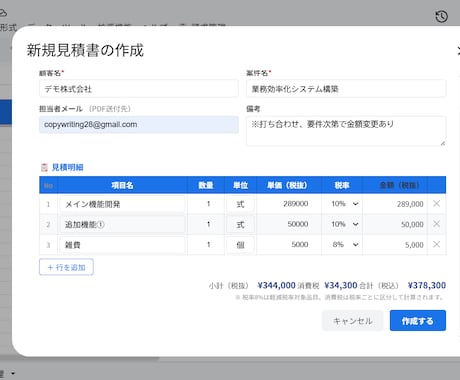The width and height of the screenshot is (460, 380).
Task: Click the 項目名 column header
Action: [122, 185]
